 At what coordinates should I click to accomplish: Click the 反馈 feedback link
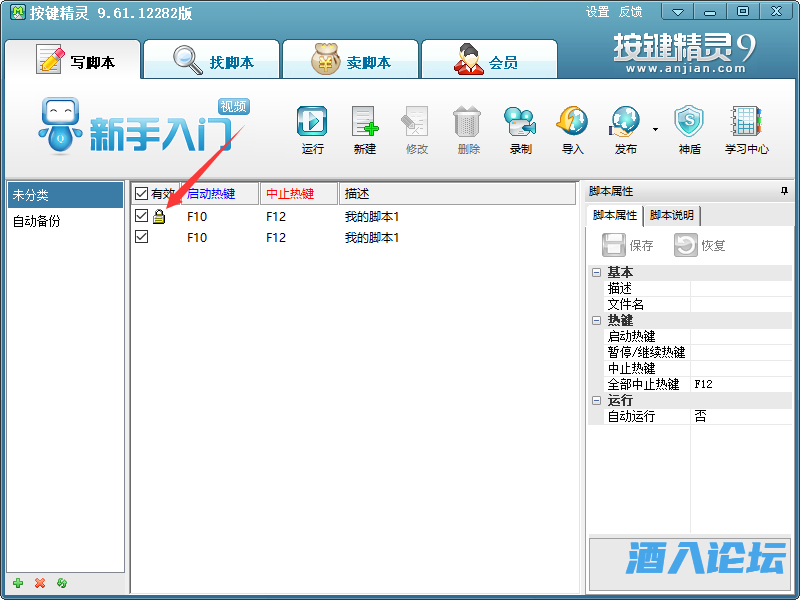630,12
